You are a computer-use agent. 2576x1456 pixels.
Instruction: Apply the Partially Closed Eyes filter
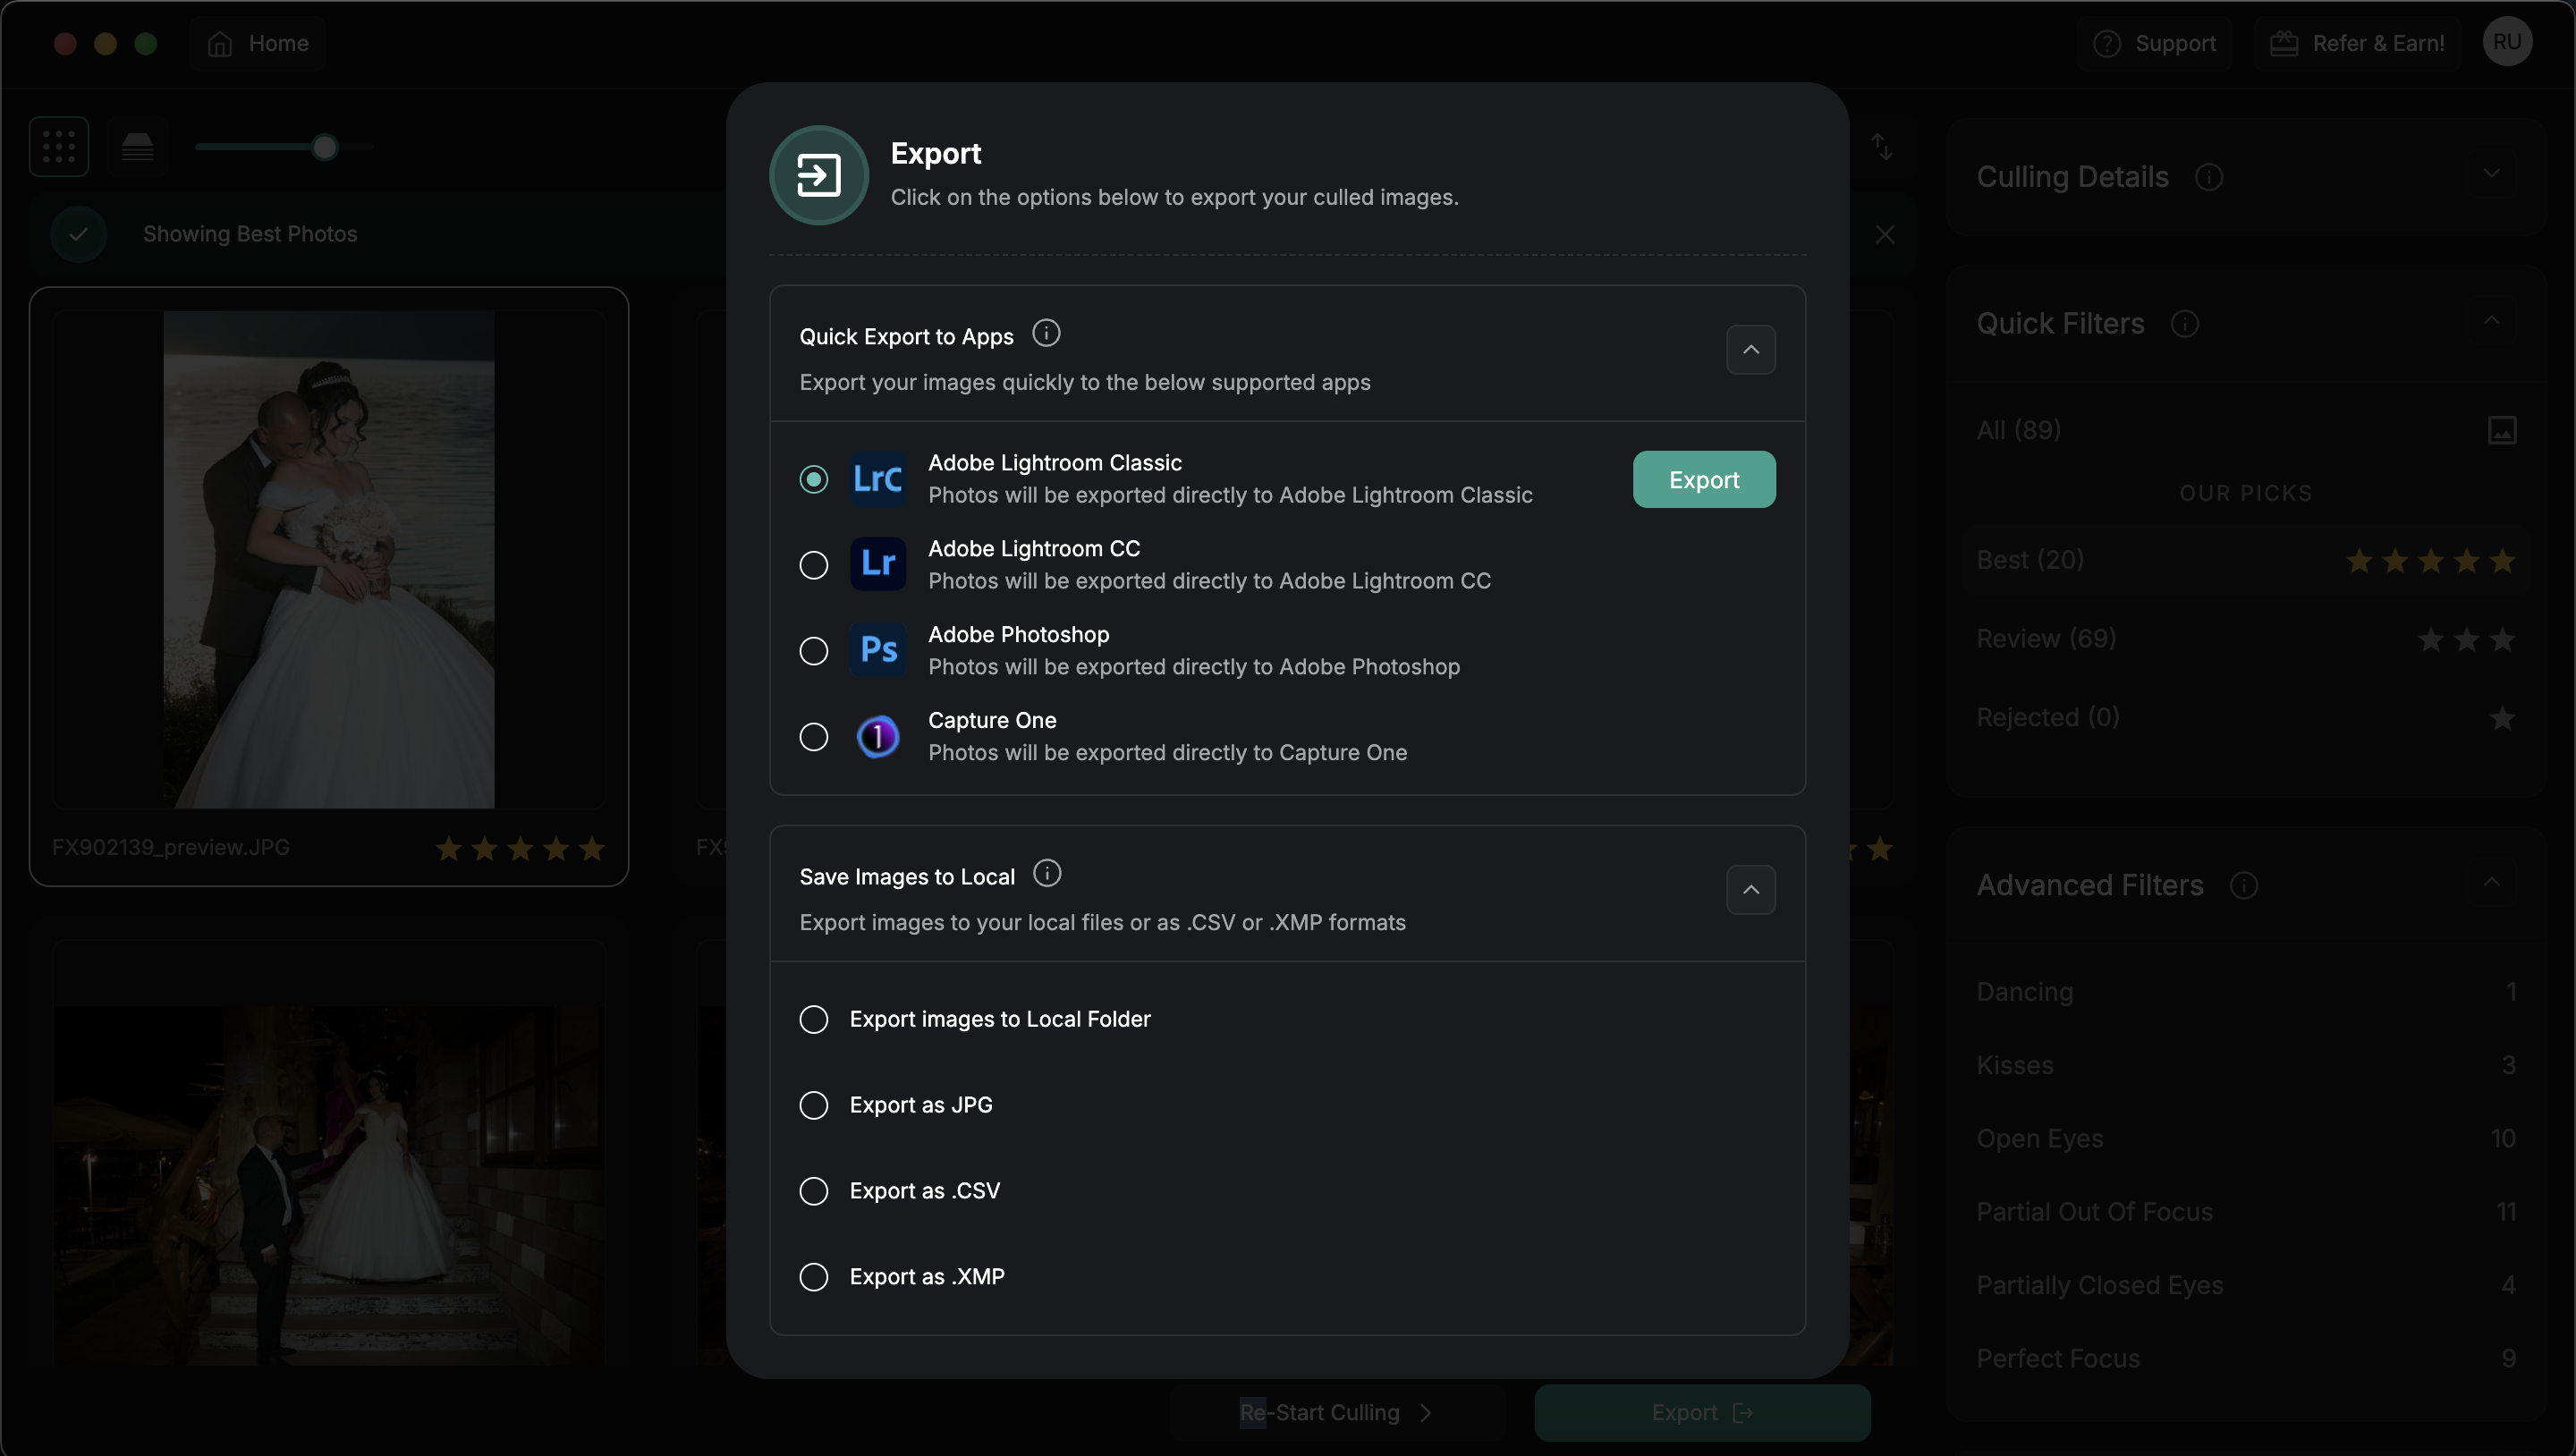(2246, 1285)
